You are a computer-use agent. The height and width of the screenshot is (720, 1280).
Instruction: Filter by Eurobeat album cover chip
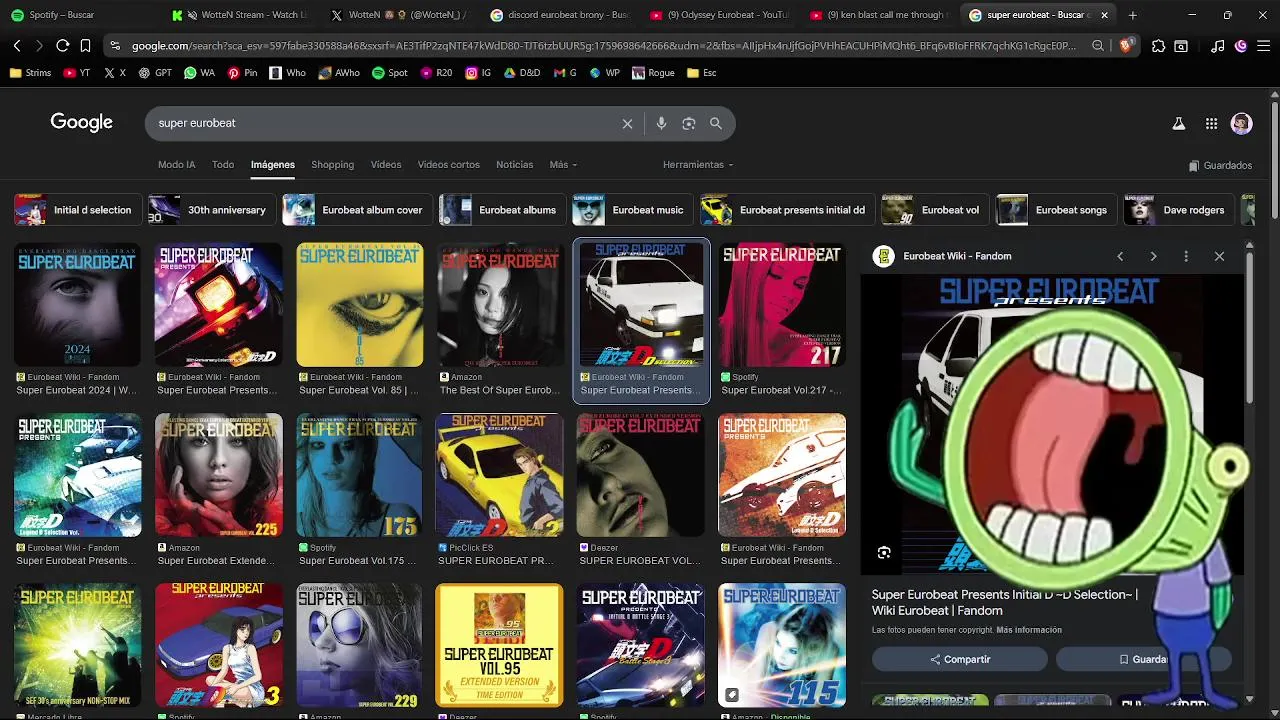[356, 210]
